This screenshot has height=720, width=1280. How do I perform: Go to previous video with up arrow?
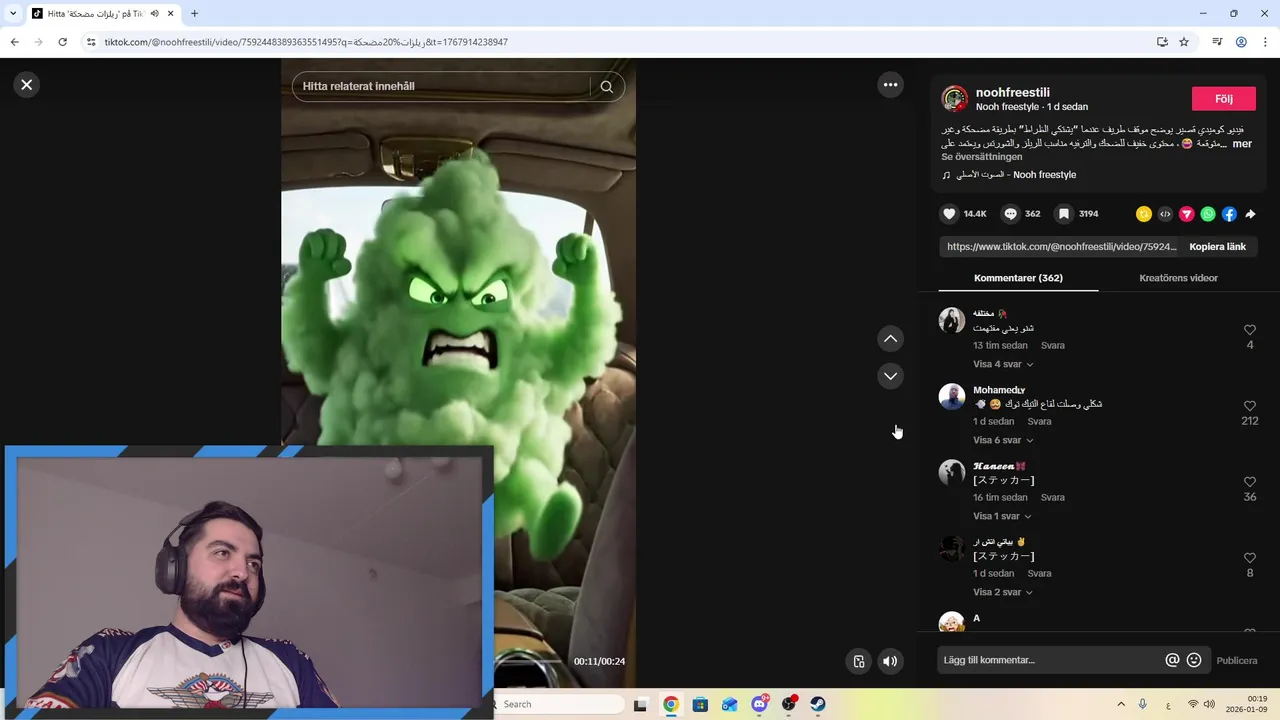coord(890,339)
